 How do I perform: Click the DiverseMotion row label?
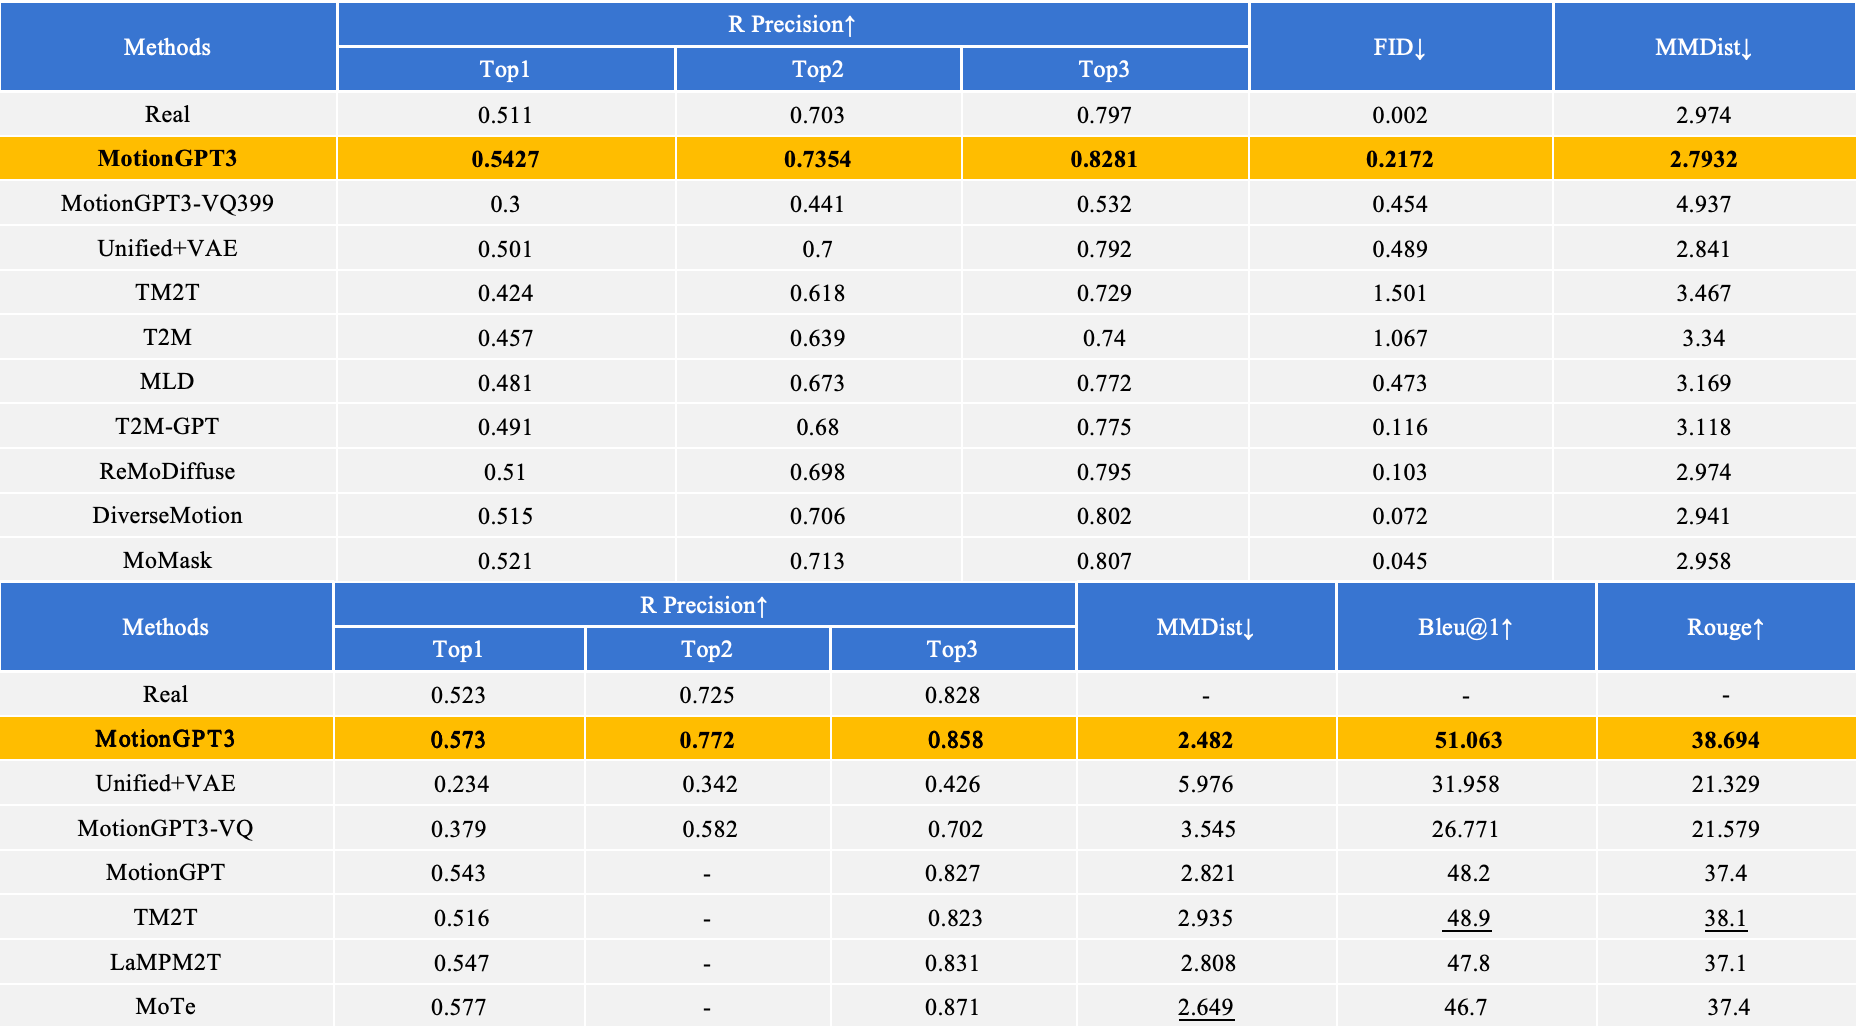point(167,515)
